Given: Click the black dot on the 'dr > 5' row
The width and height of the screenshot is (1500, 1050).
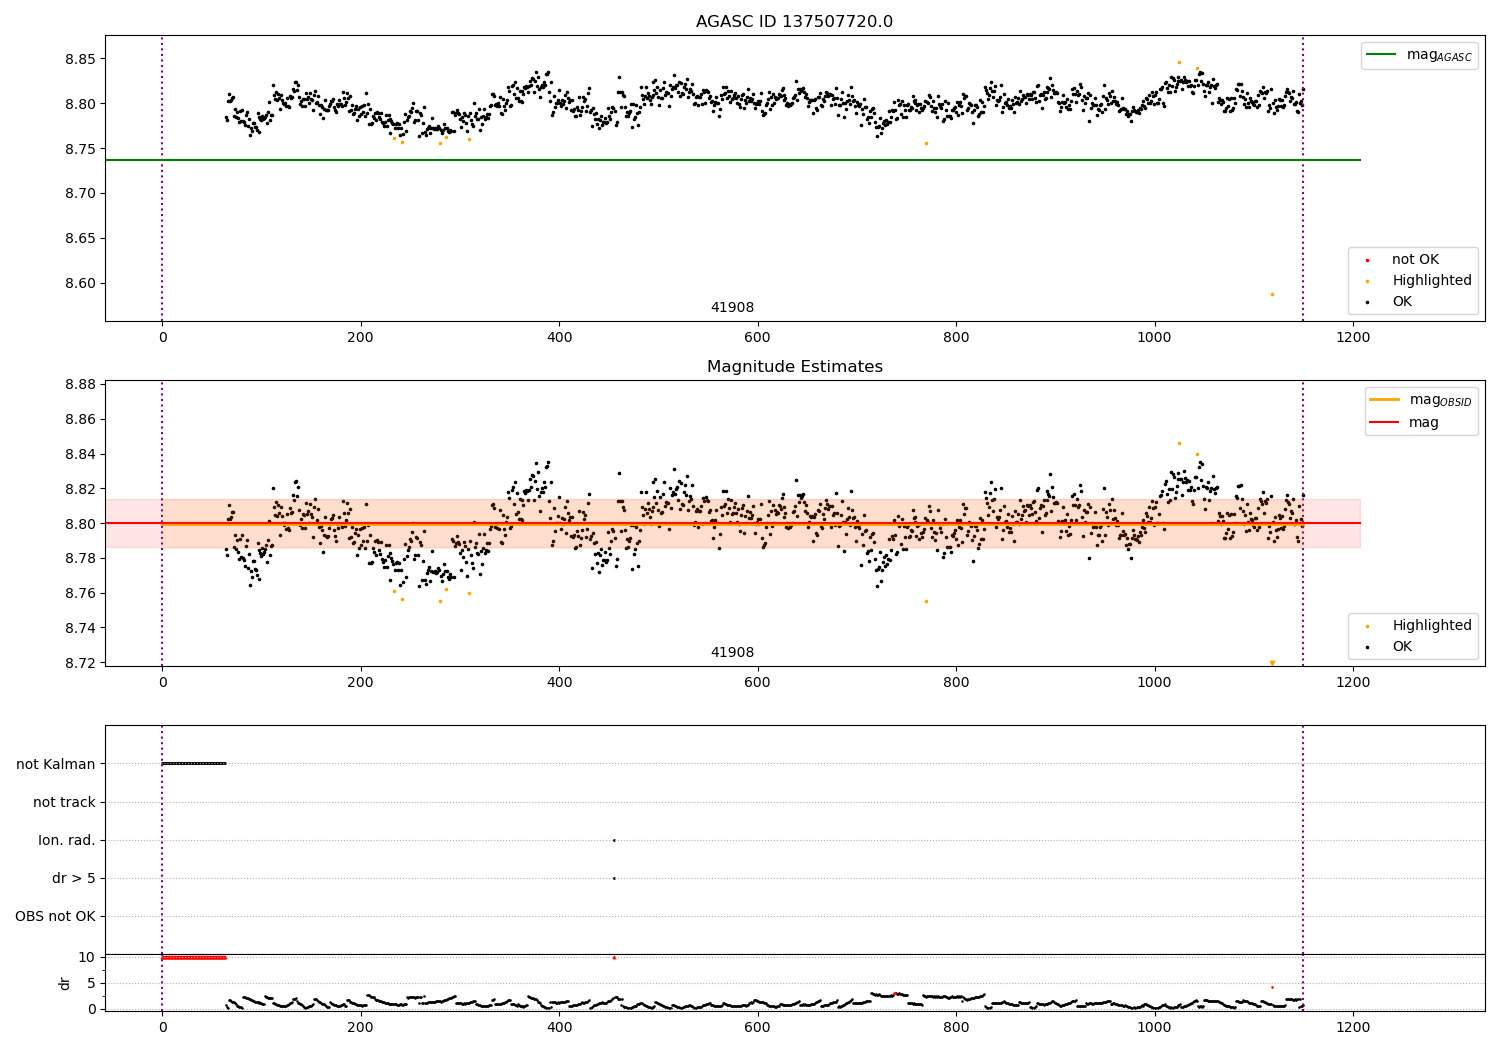Looking at the screenshot, I should click(614, 878).
